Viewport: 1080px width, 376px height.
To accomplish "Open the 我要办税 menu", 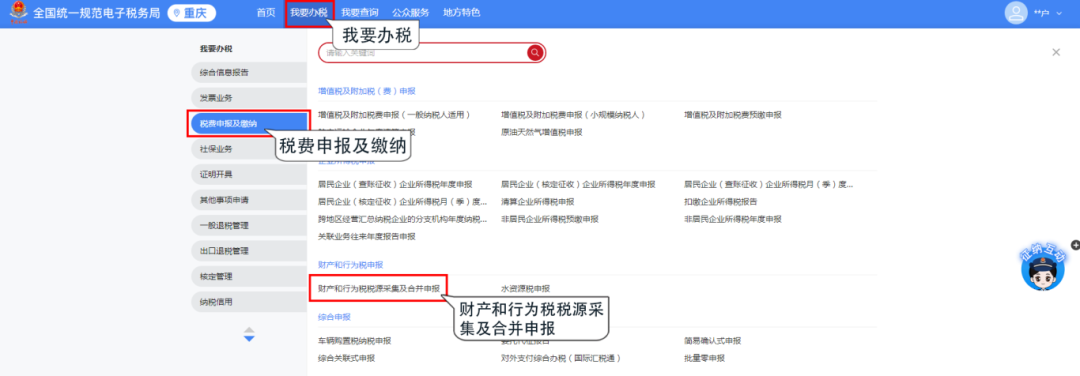I will point(309,13).
